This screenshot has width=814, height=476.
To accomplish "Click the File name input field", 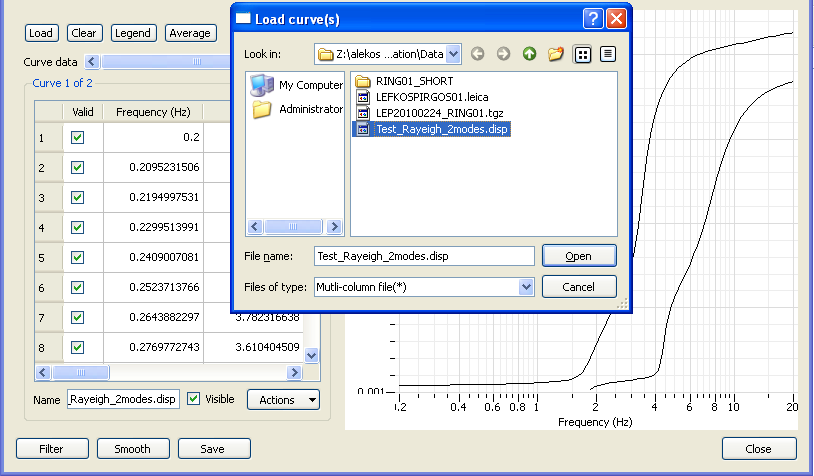I will (424, 256).
